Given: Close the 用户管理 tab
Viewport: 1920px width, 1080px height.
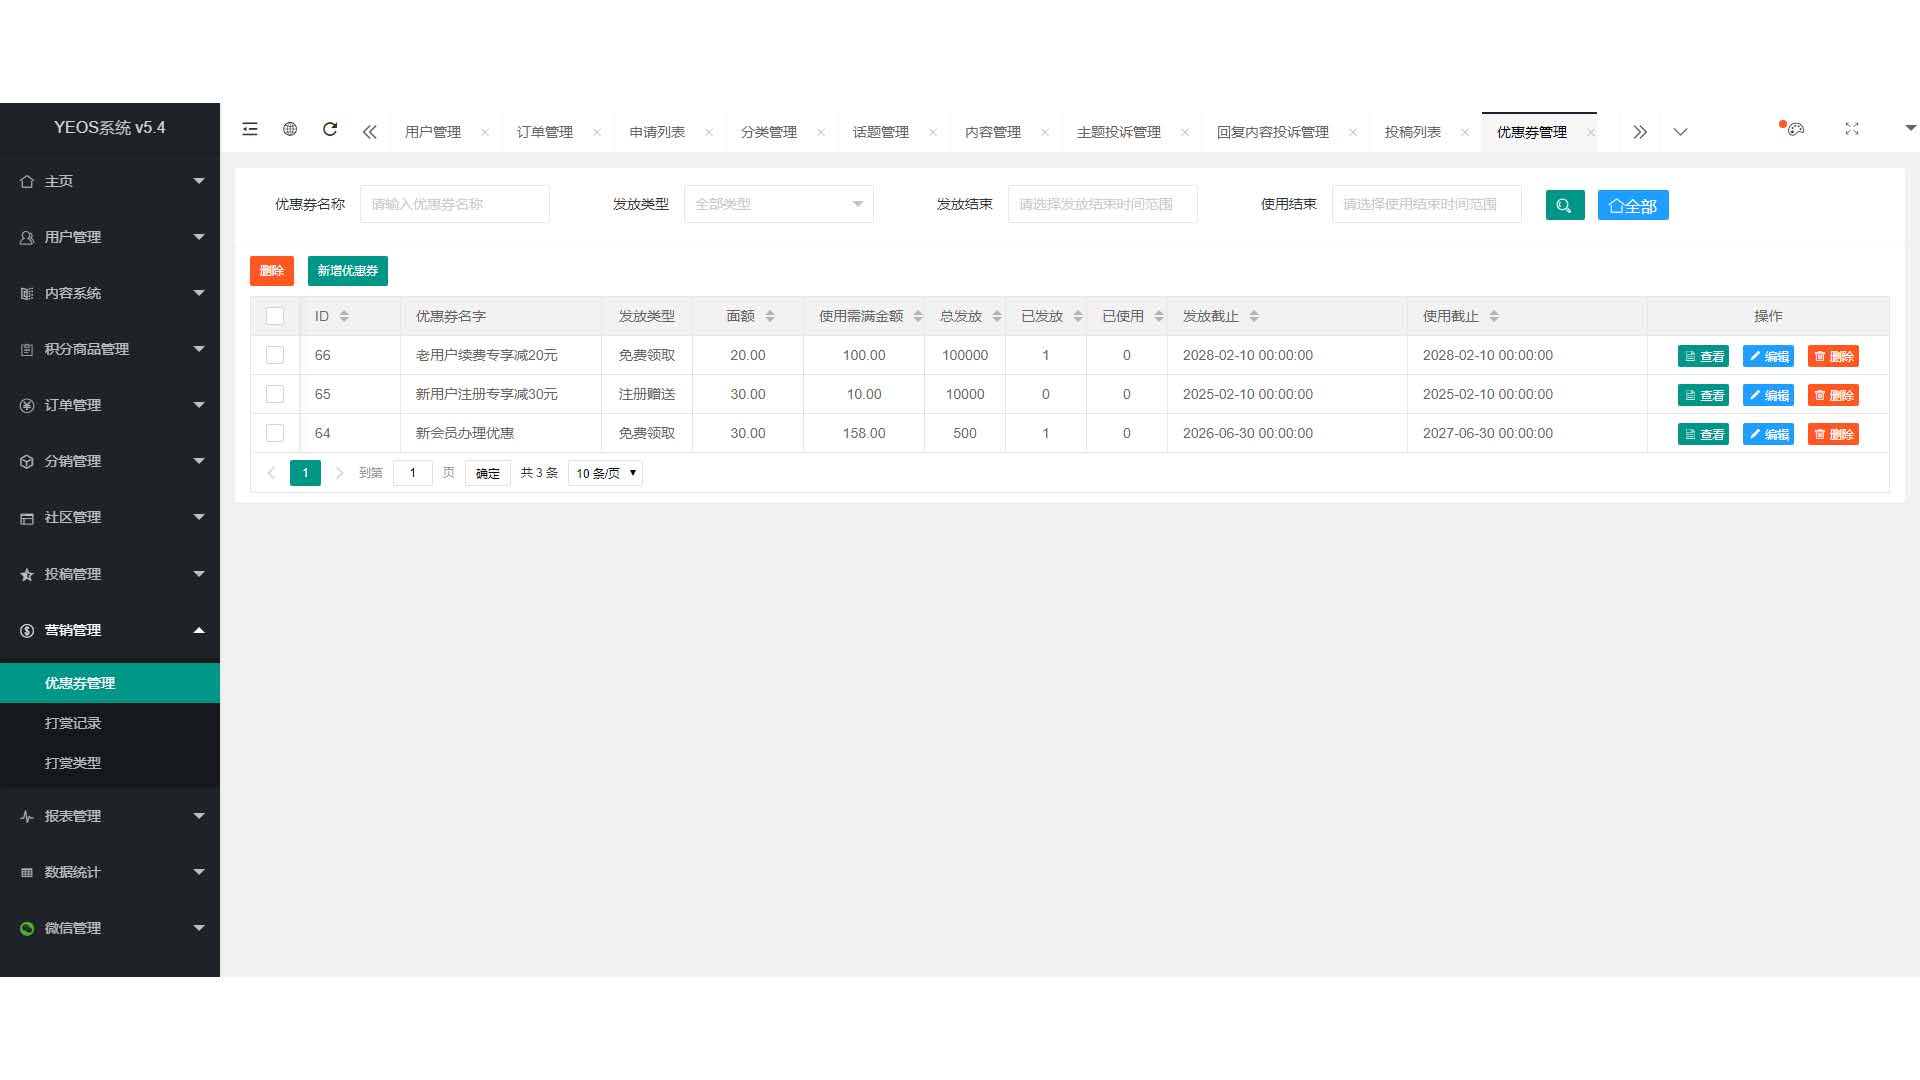Looking at the screenshot, I should click(x=485, y=132).
